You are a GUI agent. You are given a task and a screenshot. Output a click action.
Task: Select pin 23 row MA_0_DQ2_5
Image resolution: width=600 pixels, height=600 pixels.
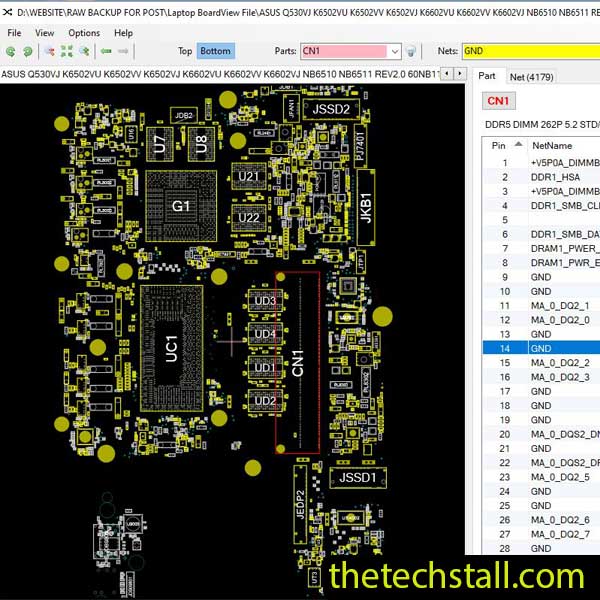(541, 477)
